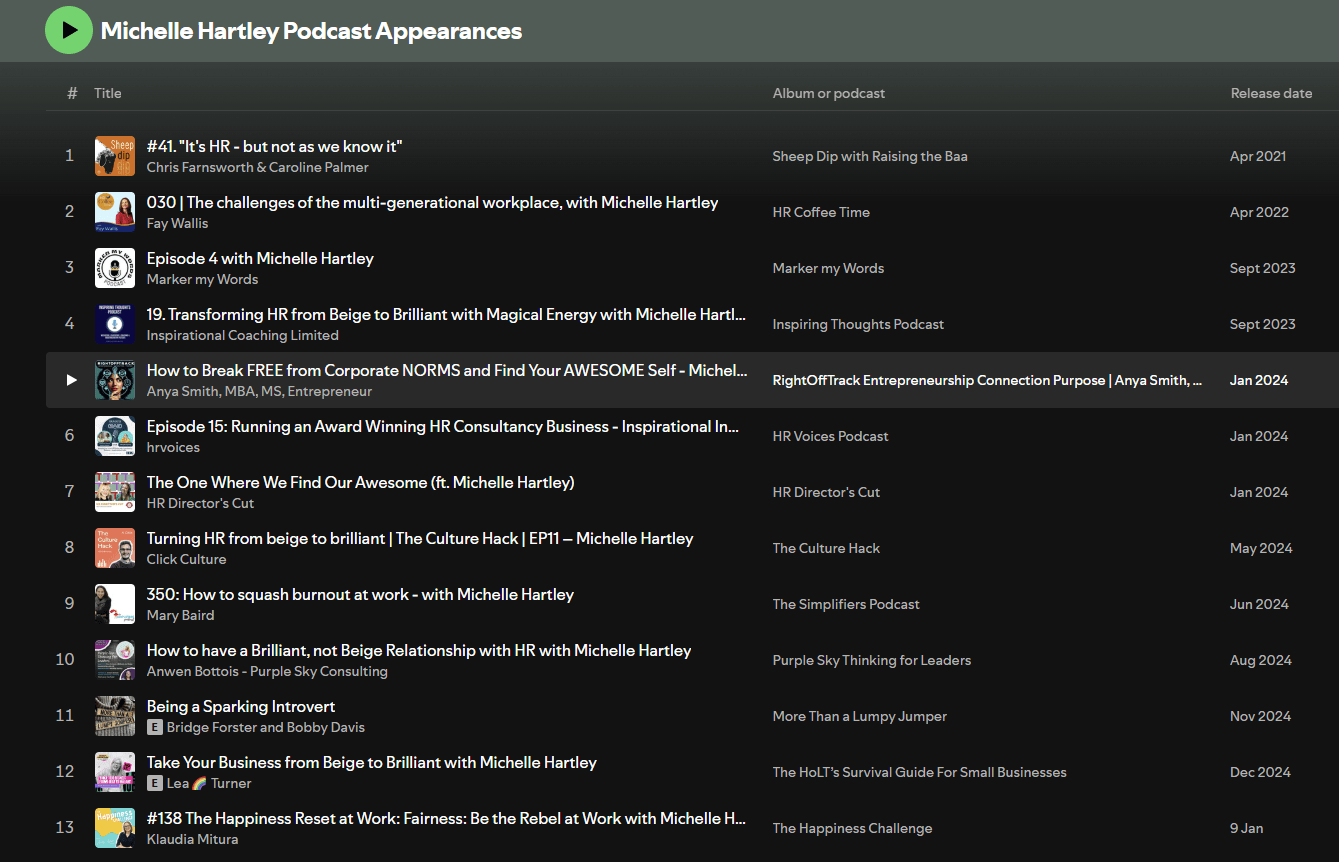The width and height of the screenshot is (1339, 862).
Task: Open Sheep Dip with Raising the Baa podcast
Action: (x=870, y=156)
